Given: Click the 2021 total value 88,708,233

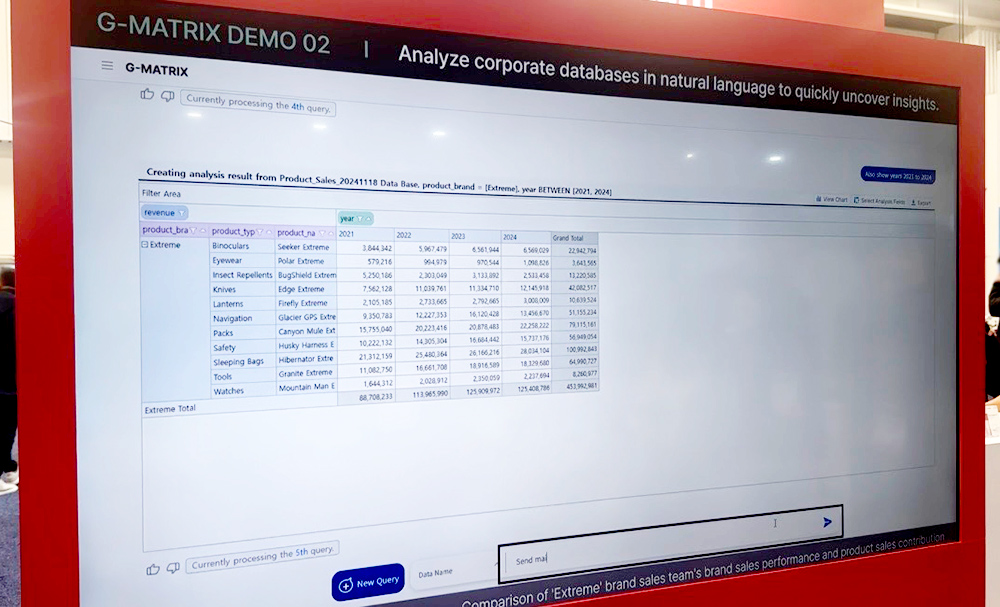Looking at the screenshot, I should click(x=376, y=397).
